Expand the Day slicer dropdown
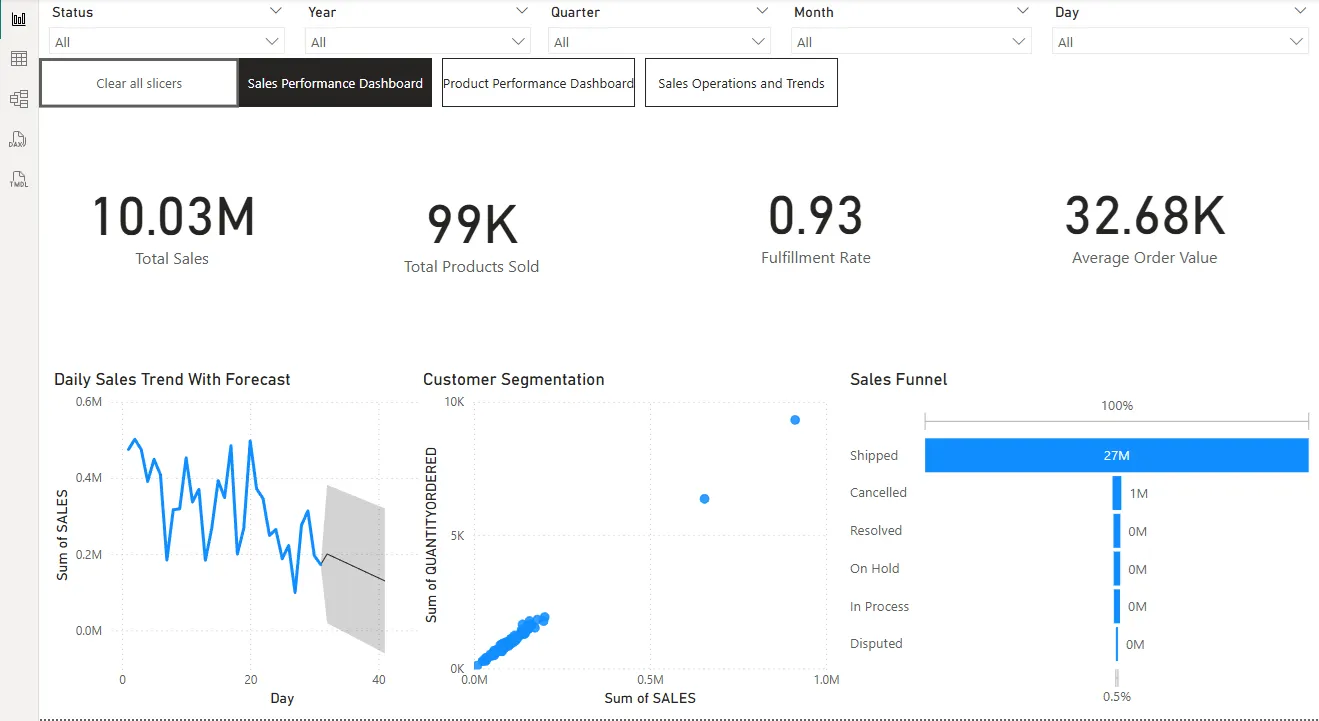The width and height of the screenshot is (1319, 721). pos(1295,41)
